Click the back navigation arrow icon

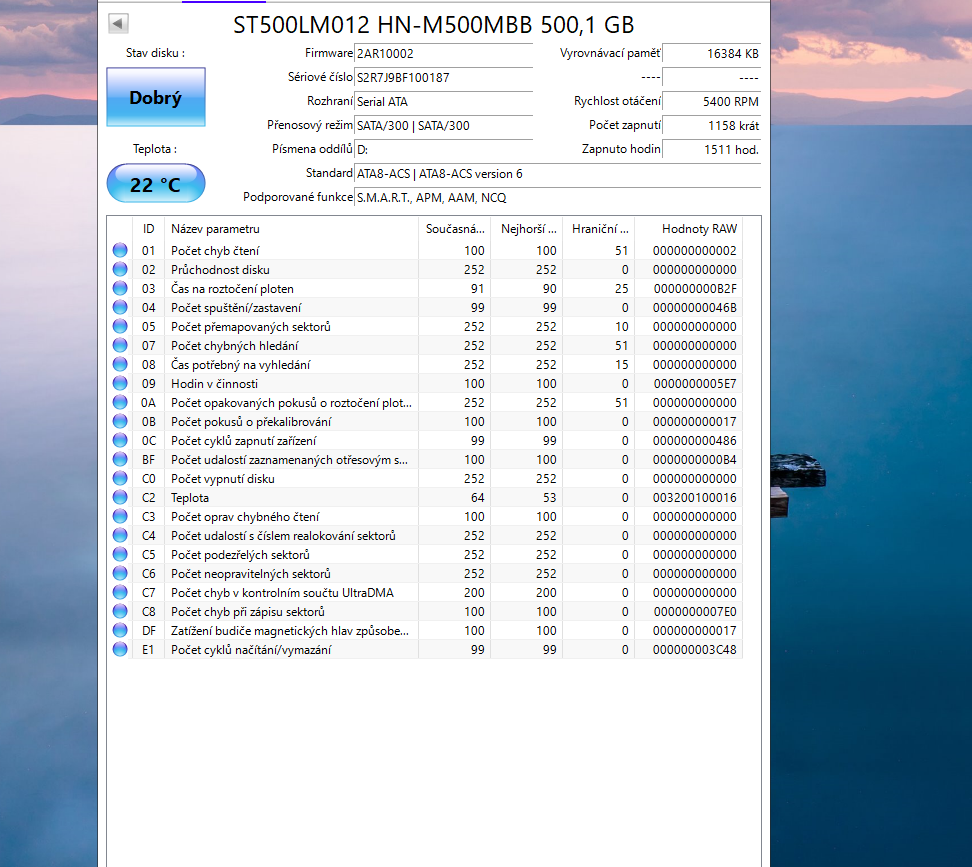point(116,22)
